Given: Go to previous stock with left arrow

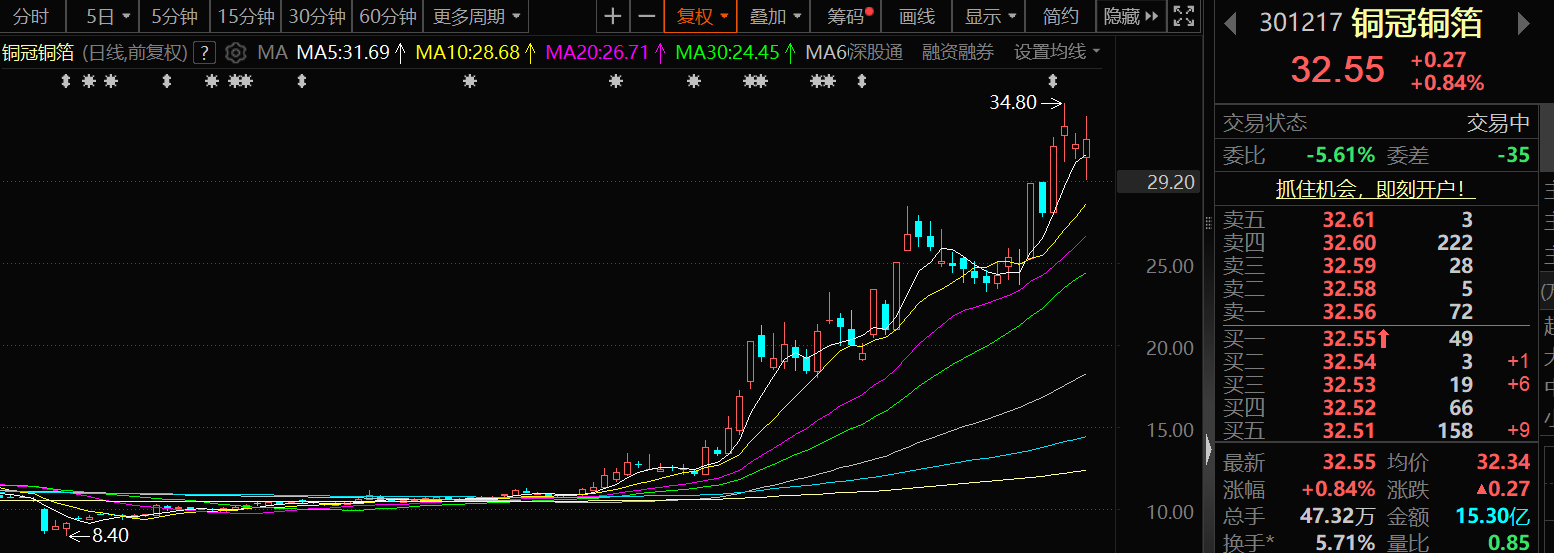Looking at the screenshot, I should [1230, 23].
